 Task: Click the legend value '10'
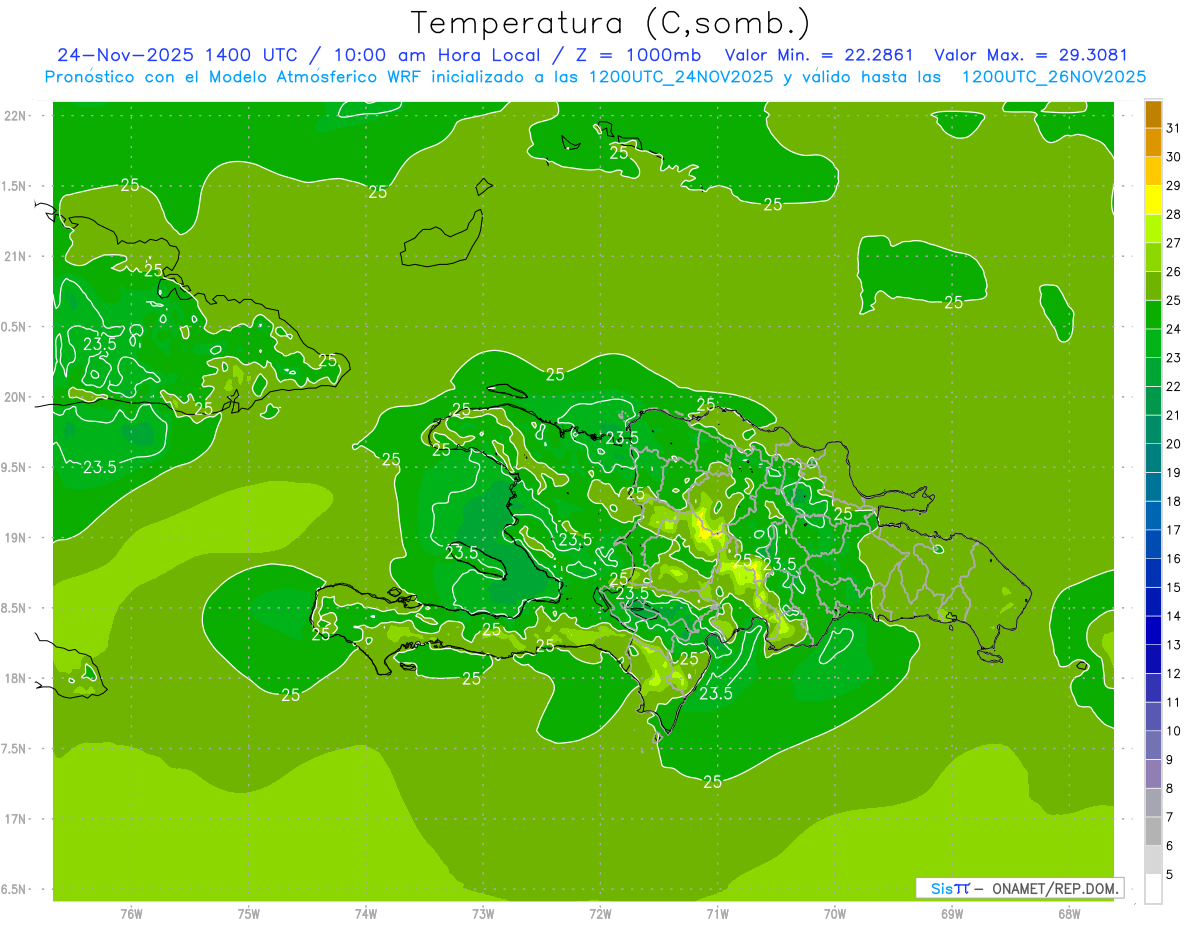click(1173, 731)
